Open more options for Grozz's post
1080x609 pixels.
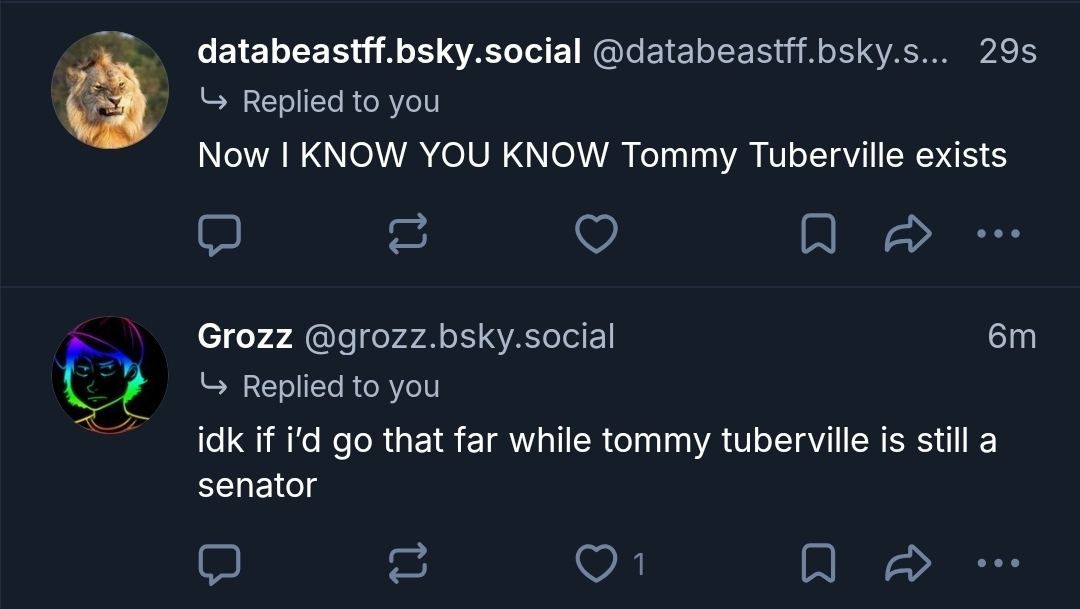coord(997,564)
